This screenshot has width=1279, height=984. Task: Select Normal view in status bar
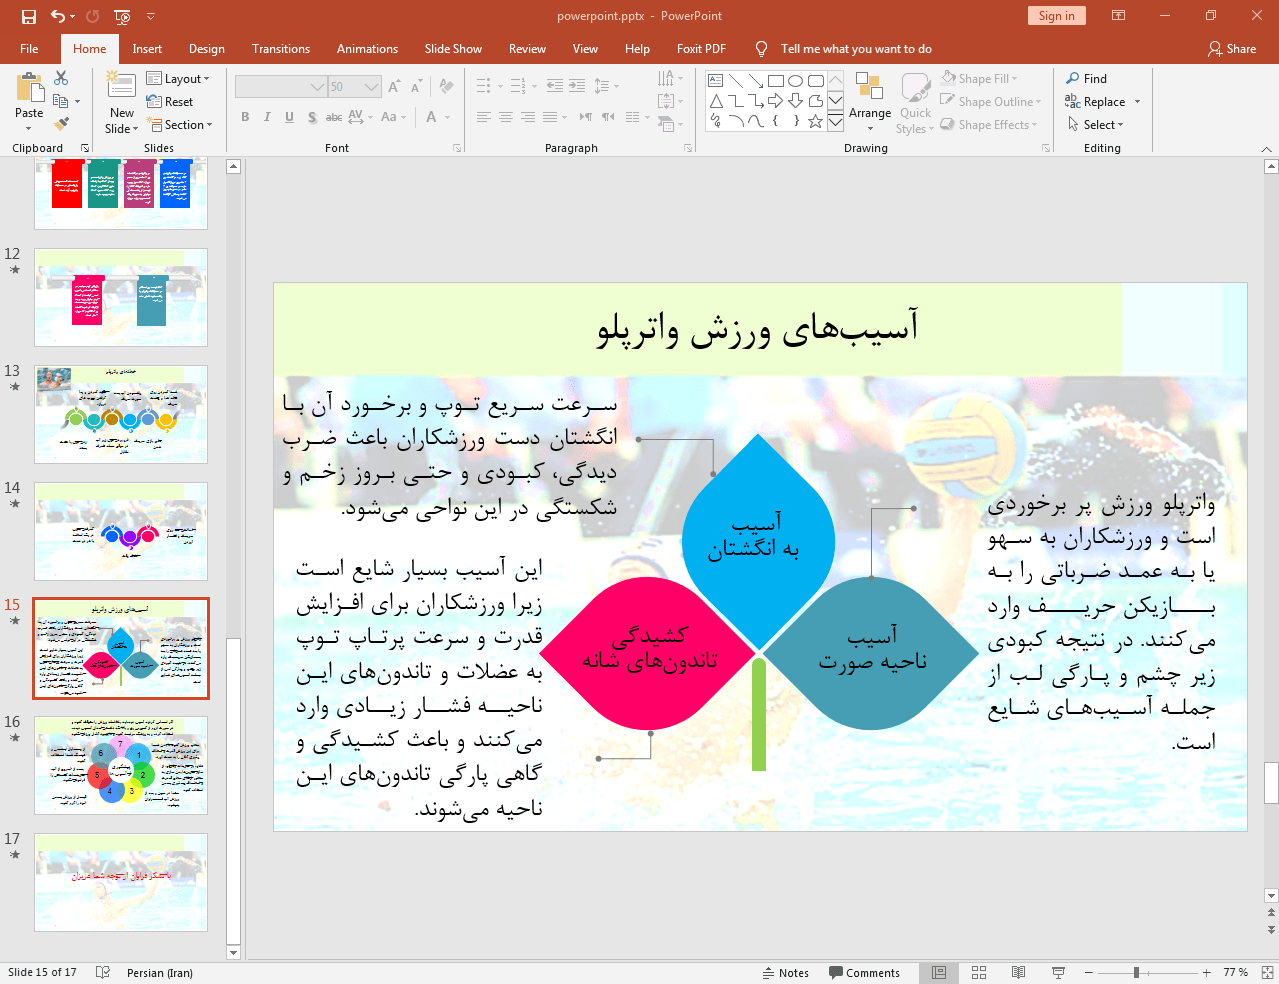tap(939, 972)
